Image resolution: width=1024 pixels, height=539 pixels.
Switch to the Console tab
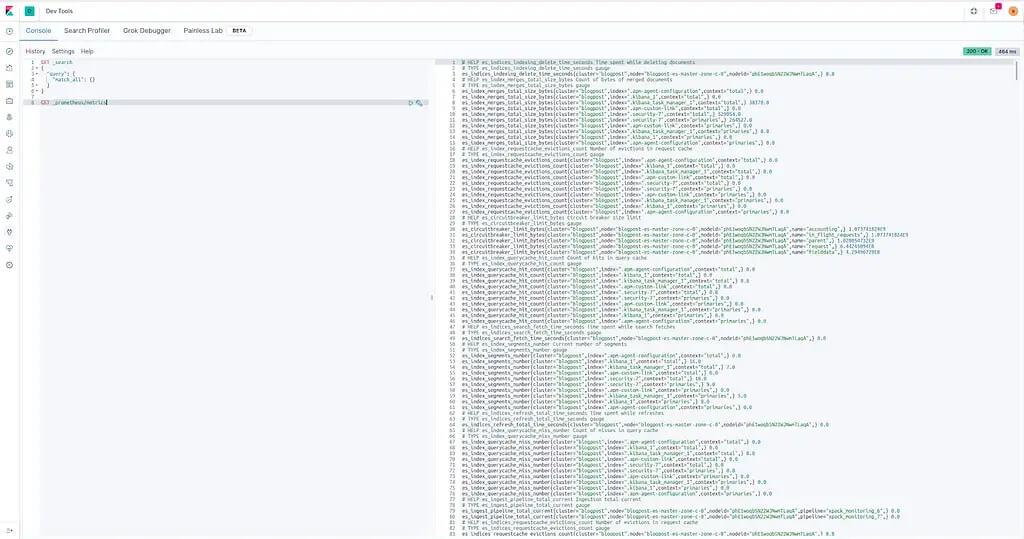point(39,31)
